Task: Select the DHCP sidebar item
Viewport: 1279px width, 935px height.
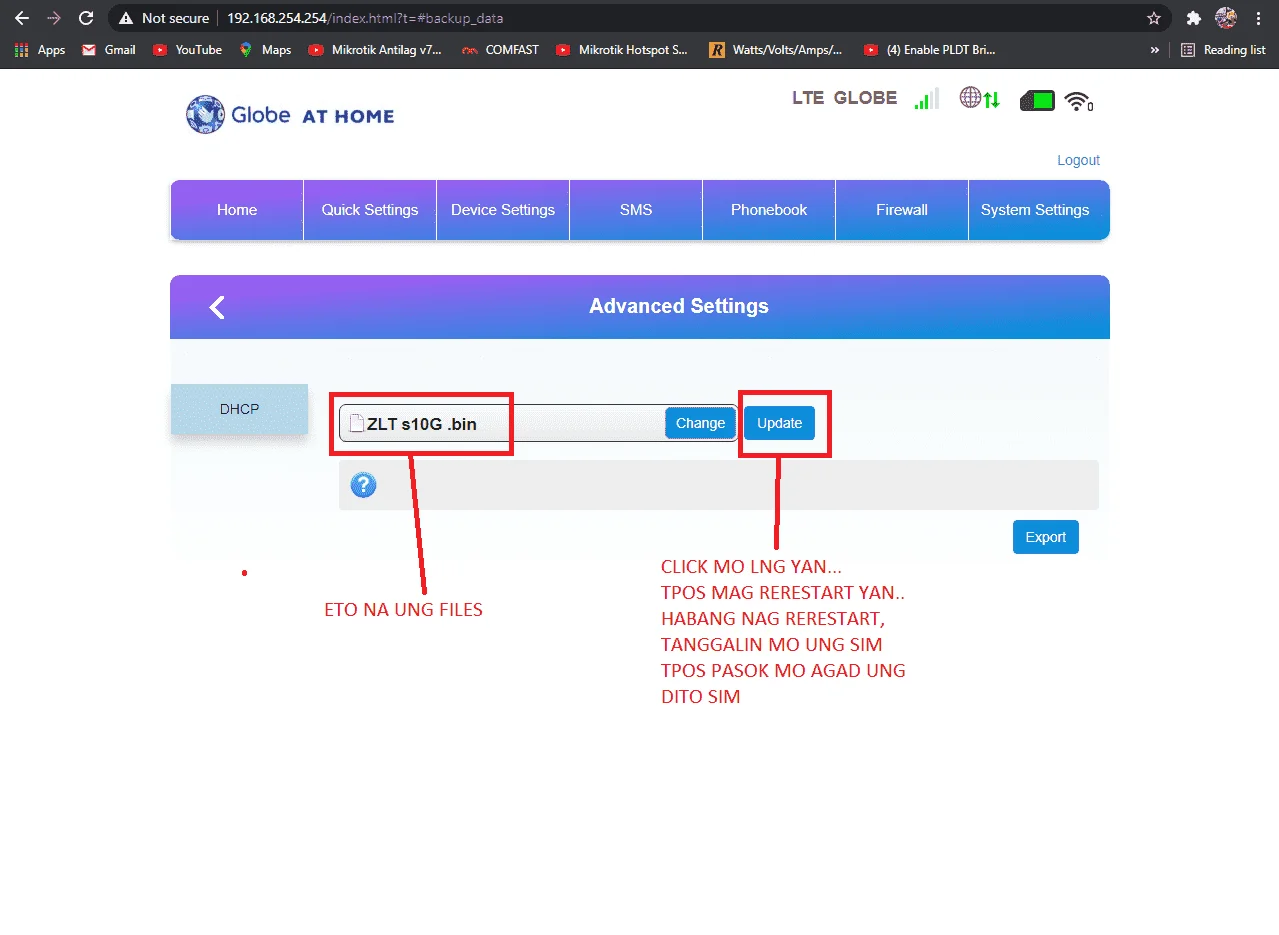Action: point(239,409)
